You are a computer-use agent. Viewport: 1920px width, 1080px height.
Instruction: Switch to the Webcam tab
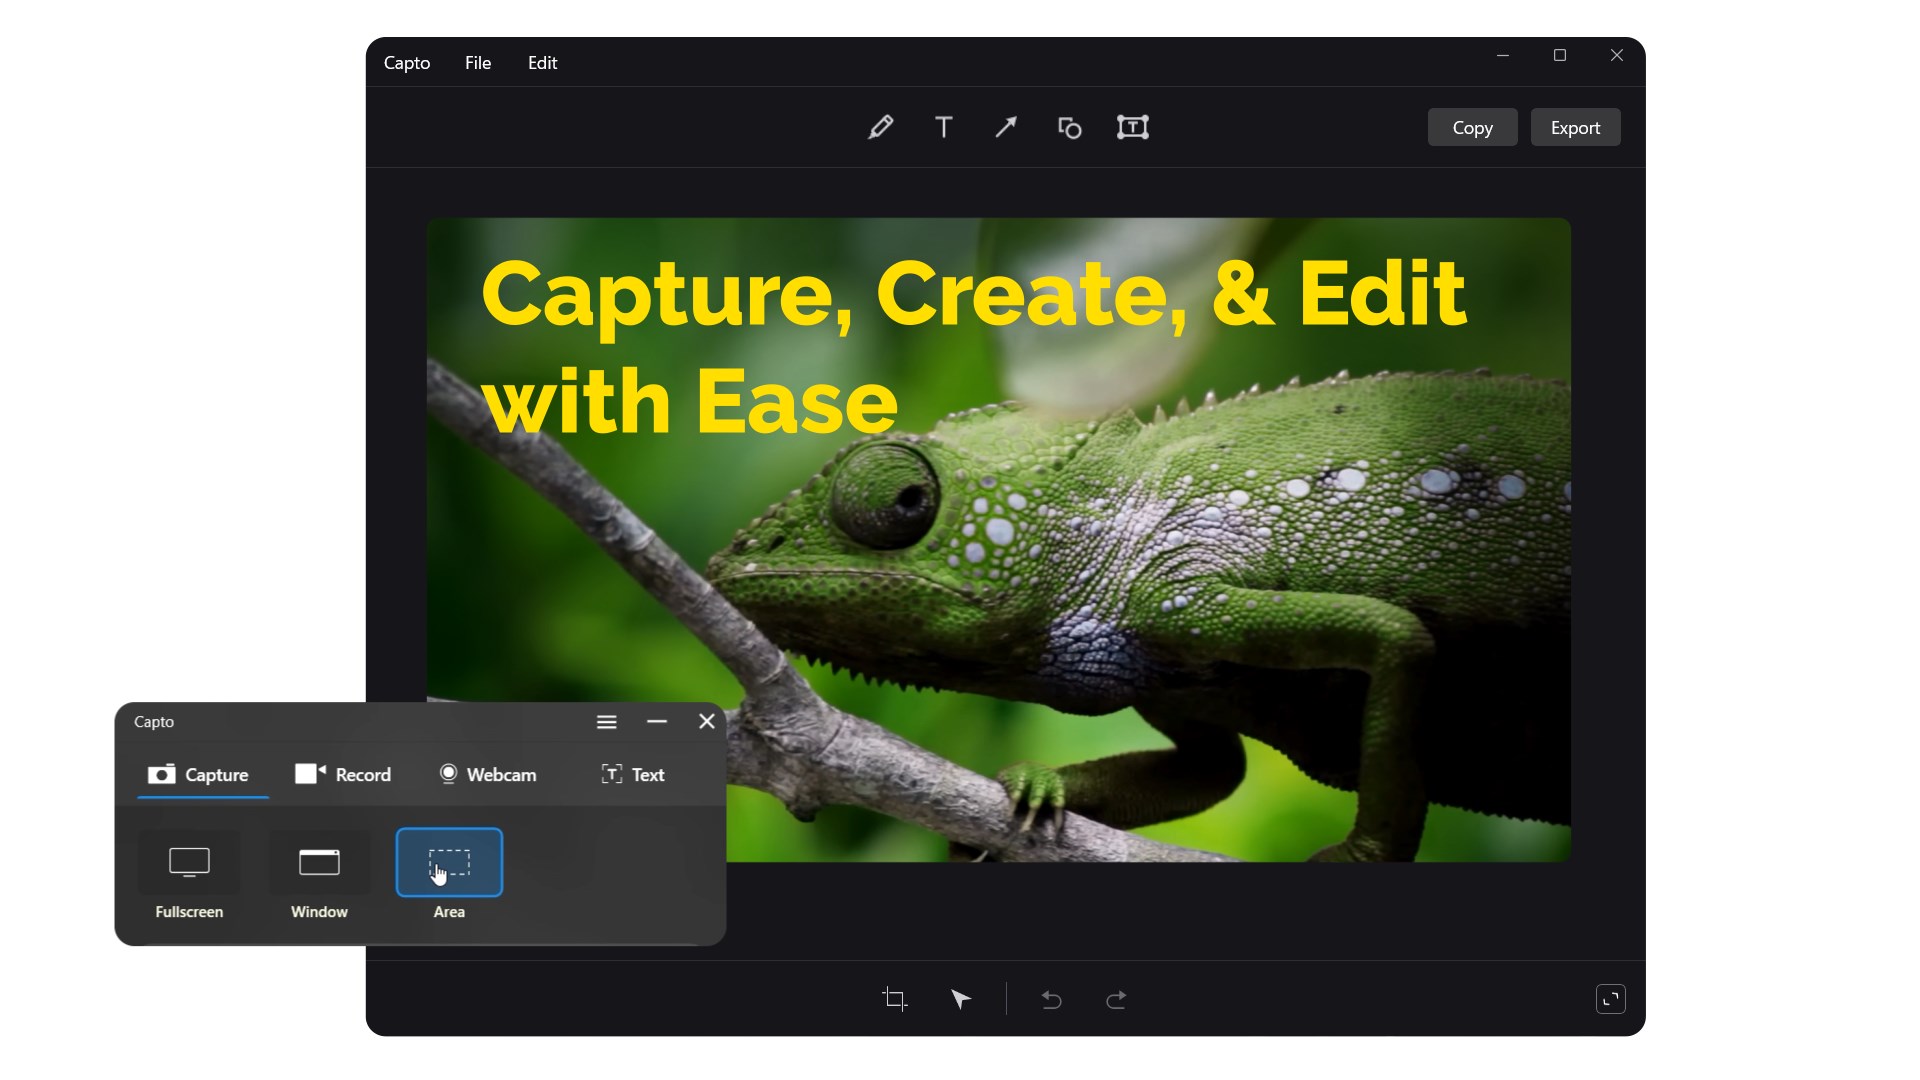(488, 775)
